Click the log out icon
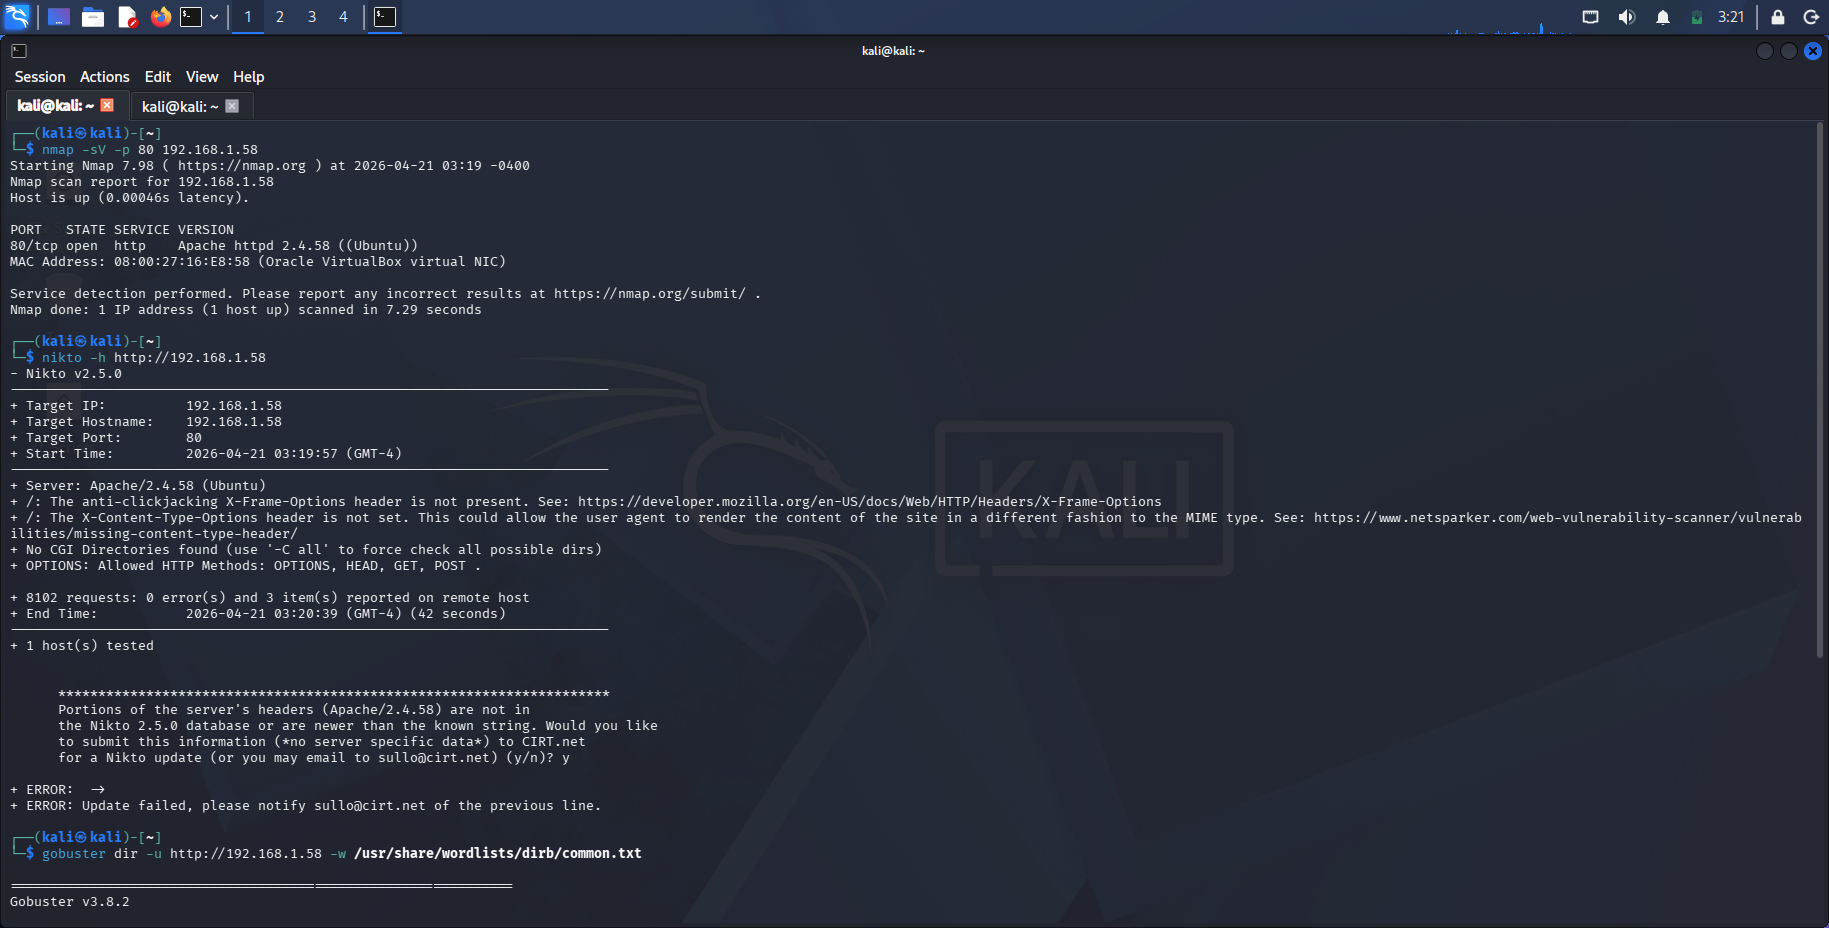The height and width of the screenshot is (928, 1829). (1811, 17)
